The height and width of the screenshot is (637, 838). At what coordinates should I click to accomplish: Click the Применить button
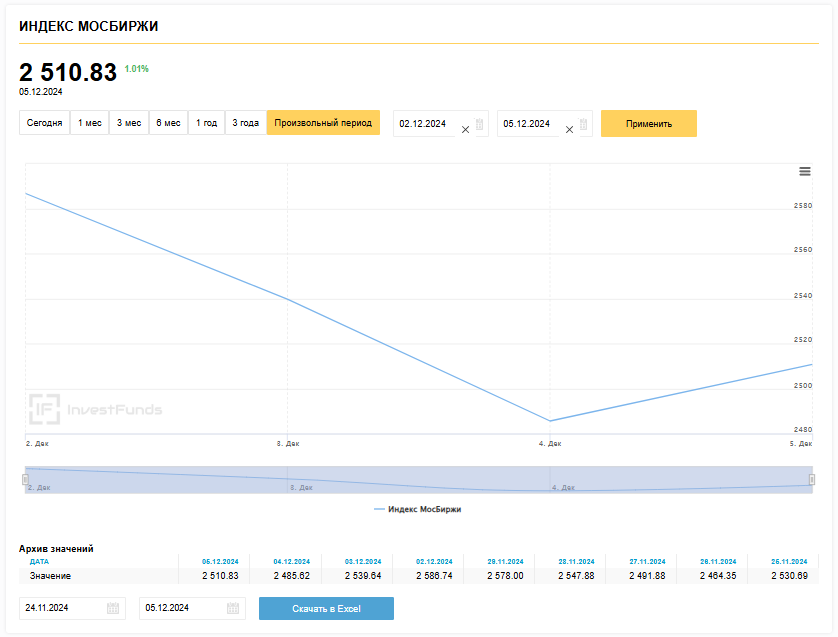coord(649,123)
